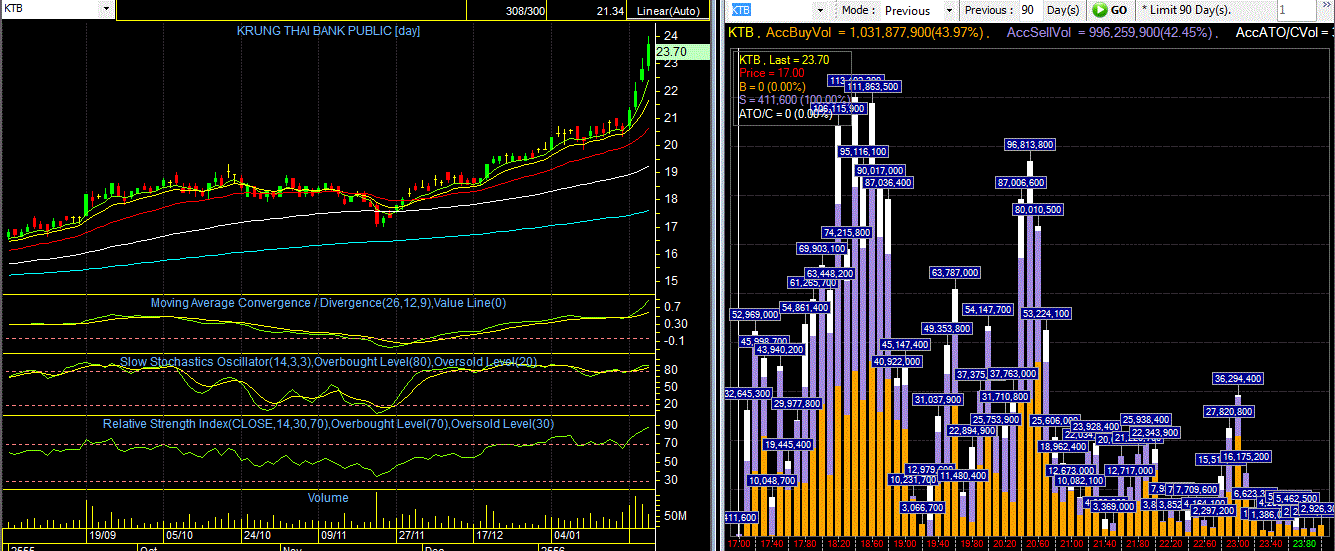The image size is (1335, 551).
Task: Click the 87,006,600 volume bar label
Action: click(x=1021, y=183)
